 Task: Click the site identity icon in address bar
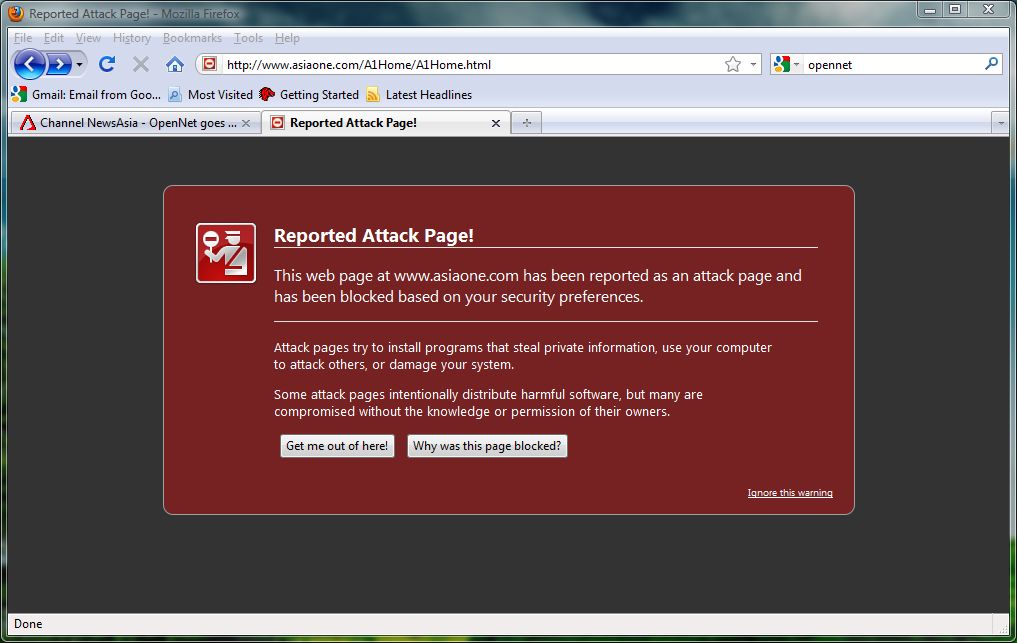[x=209, y=64]
